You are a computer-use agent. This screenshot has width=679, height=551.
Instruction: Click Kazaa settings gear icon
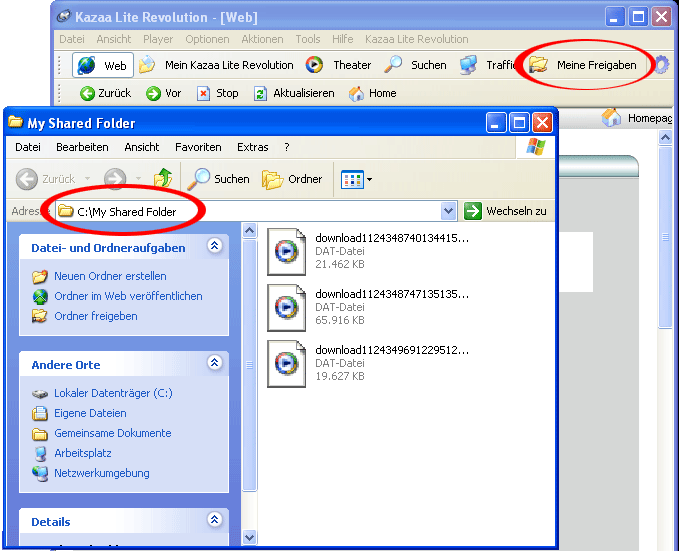tap(661, 65)
